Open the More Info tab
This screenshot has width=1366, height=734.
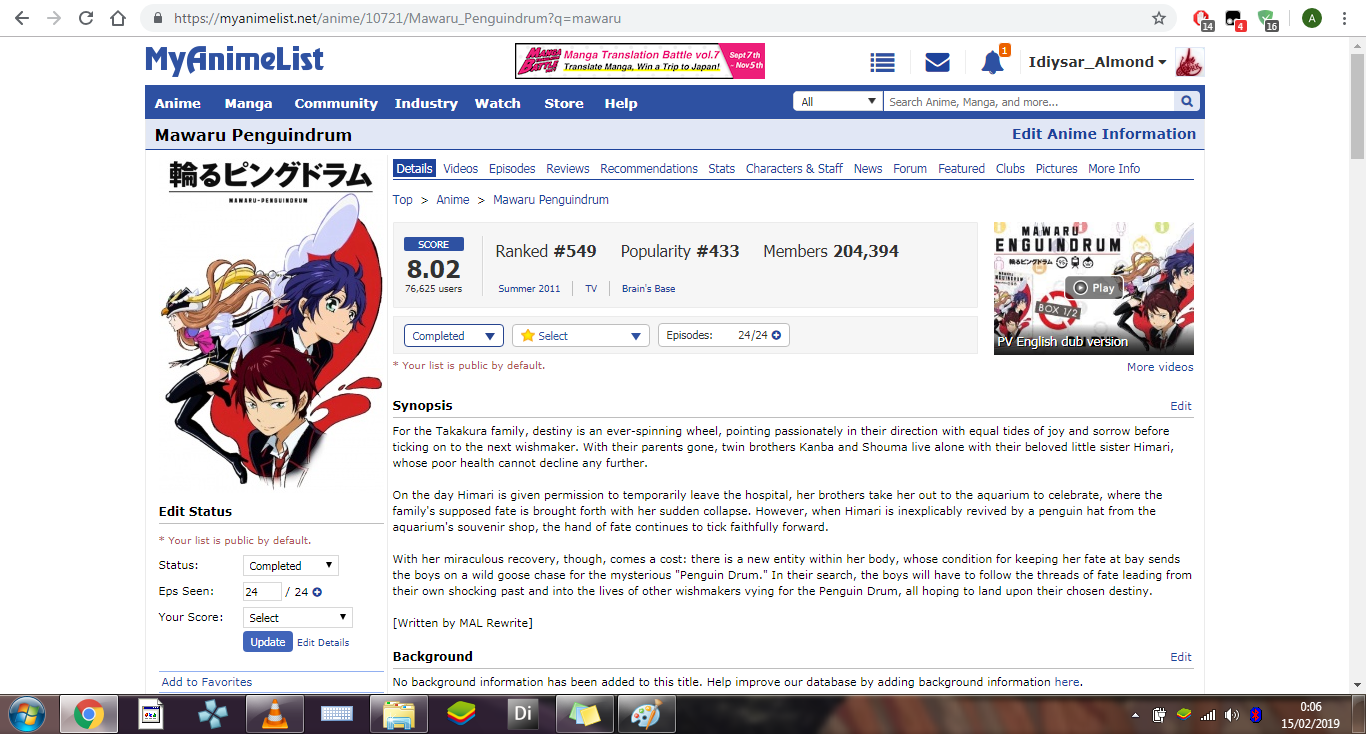pyautogui.click(x=1114, y=168)
